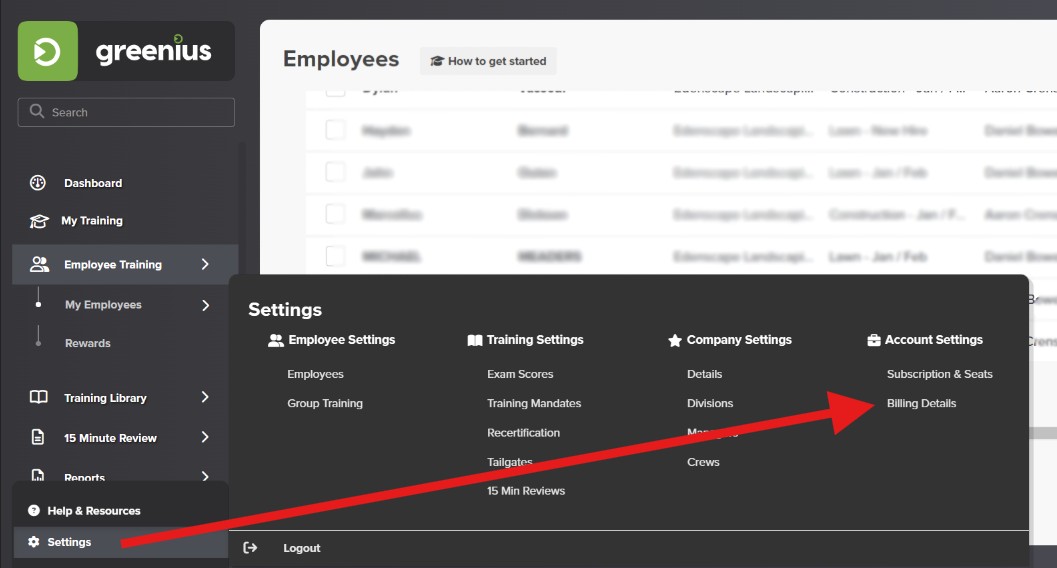Viewport: 1057px width, 568px height.
Task: Open Recertification settings
Action: coord(523,433)
